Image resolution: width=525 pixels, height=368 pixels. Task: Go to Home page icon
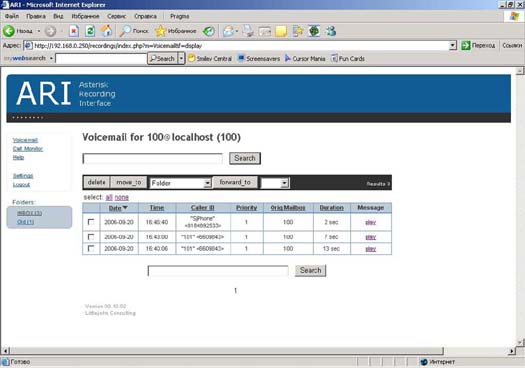[106, 31]
